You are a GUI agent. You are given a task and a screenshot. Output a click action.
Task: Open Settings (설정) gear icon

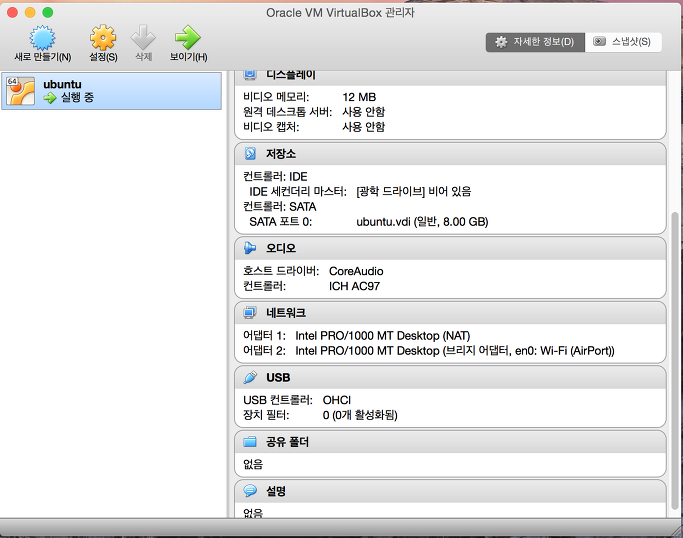103,37
